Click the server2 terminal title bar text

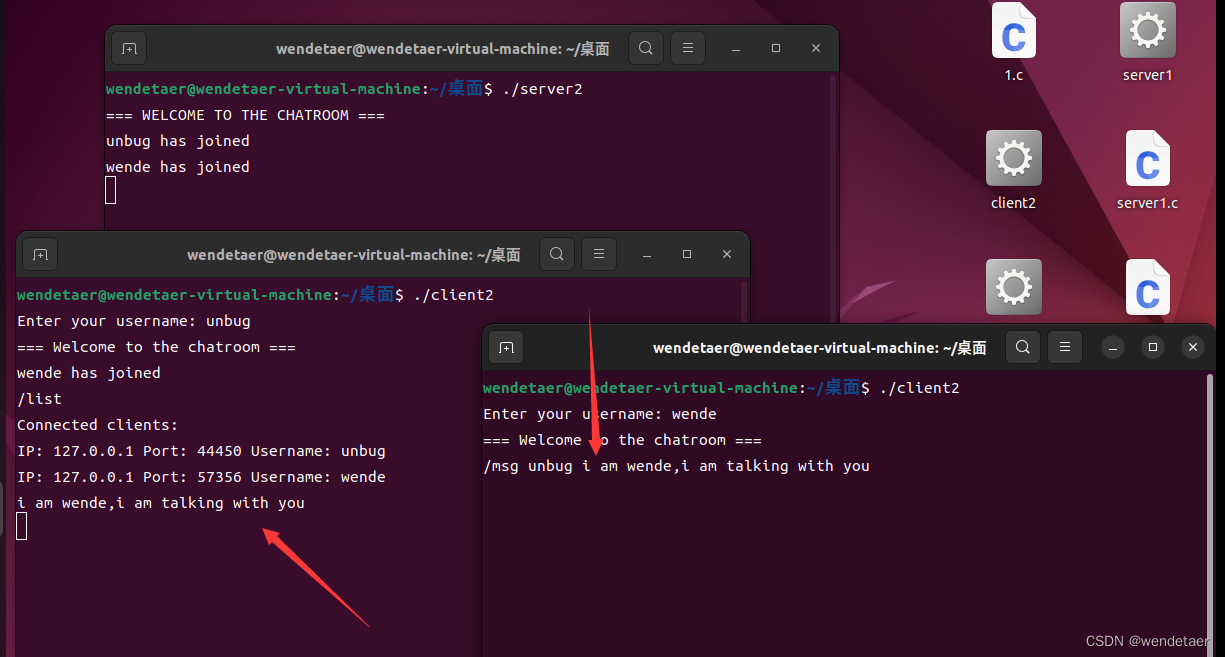443,48
